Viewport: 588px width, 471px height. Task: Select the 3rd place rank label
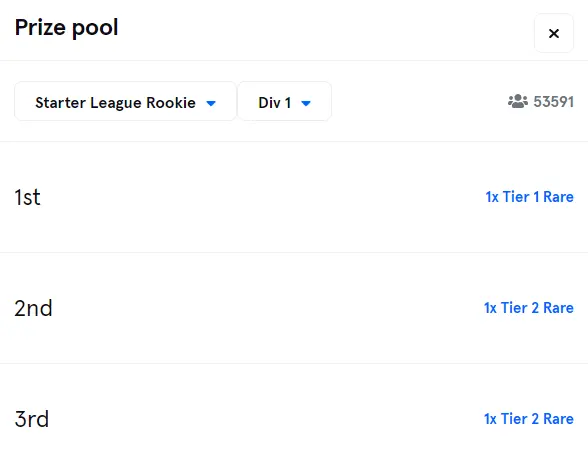[32, 419]
